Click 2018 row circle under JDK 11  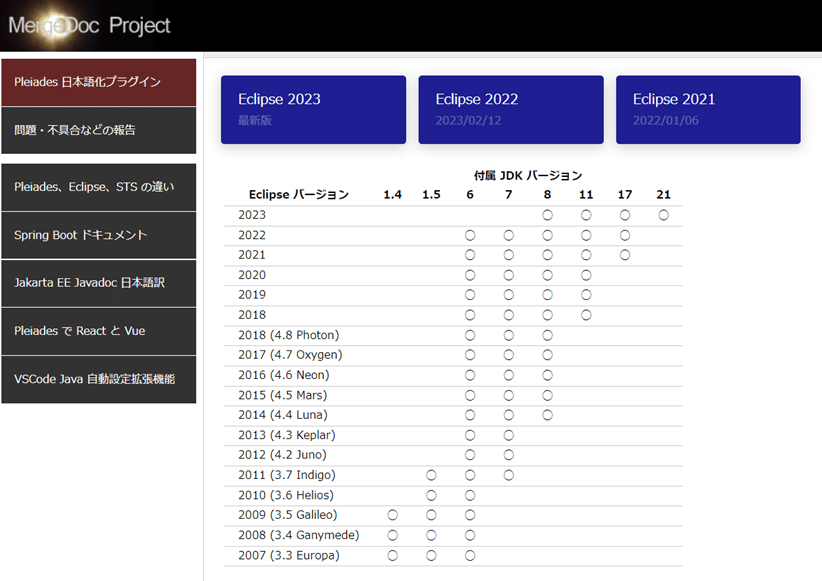coord(586,315)
